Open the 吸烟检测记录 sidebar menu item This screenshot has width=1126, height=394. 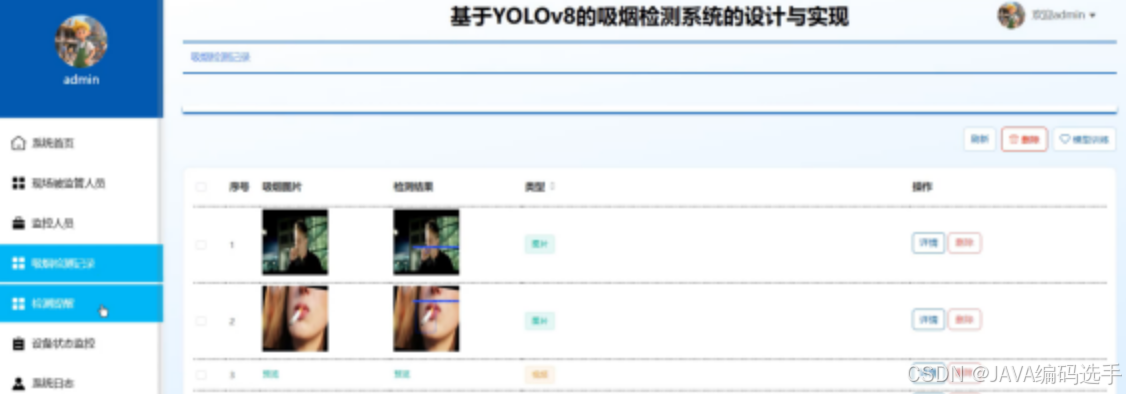81,263
